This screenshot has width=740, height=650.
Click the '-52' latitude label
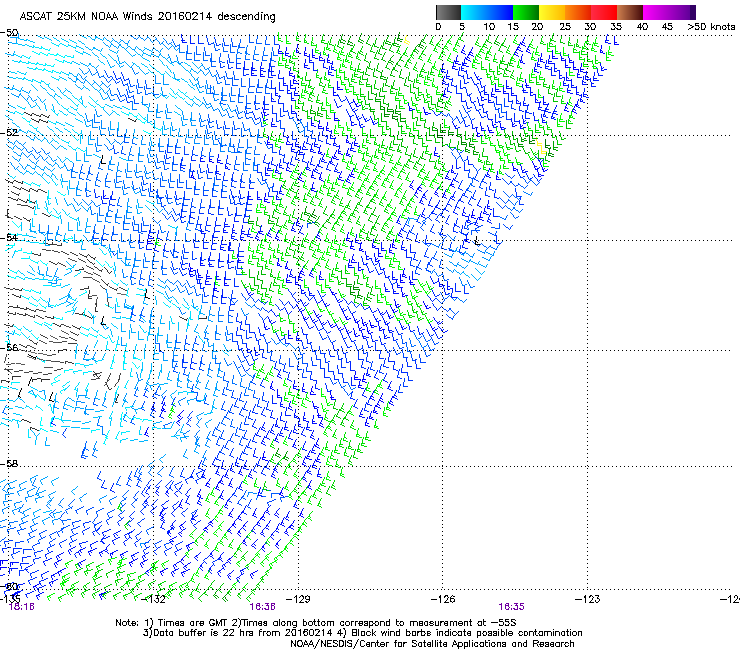coord(9,132)
